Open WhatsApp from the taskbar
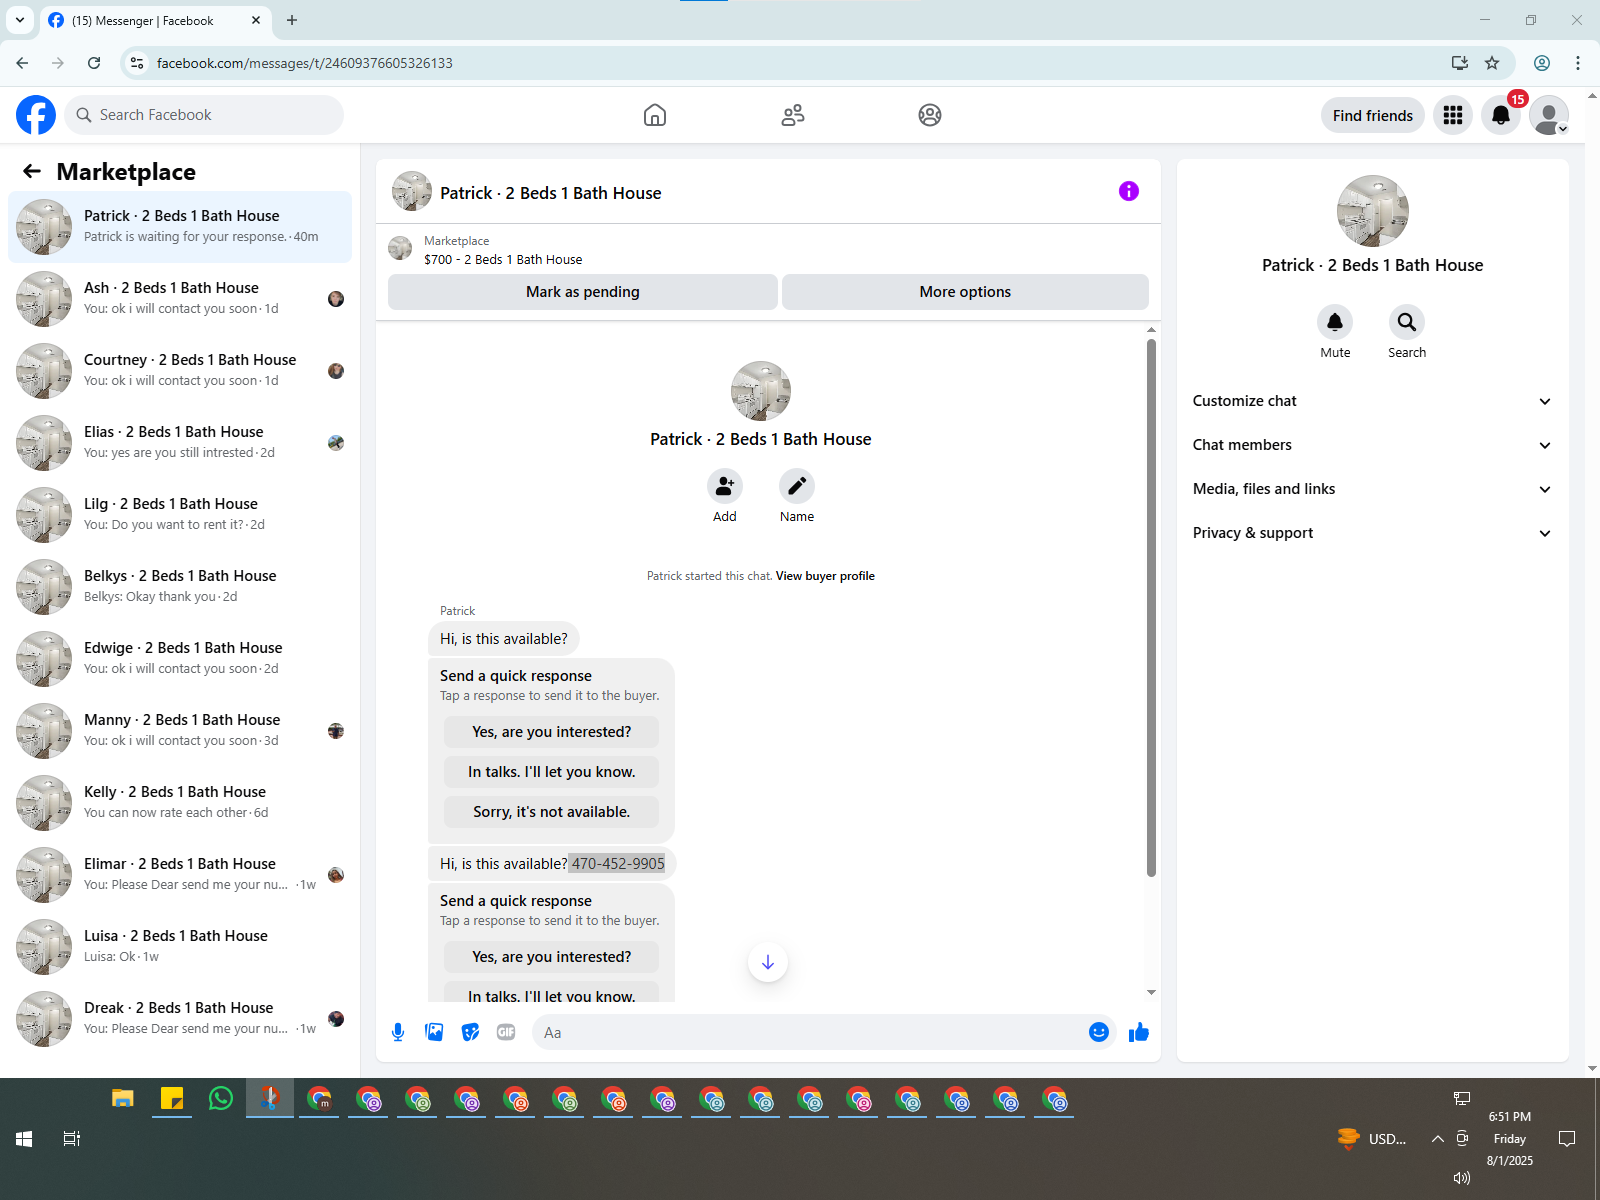 pos(221,1099)
